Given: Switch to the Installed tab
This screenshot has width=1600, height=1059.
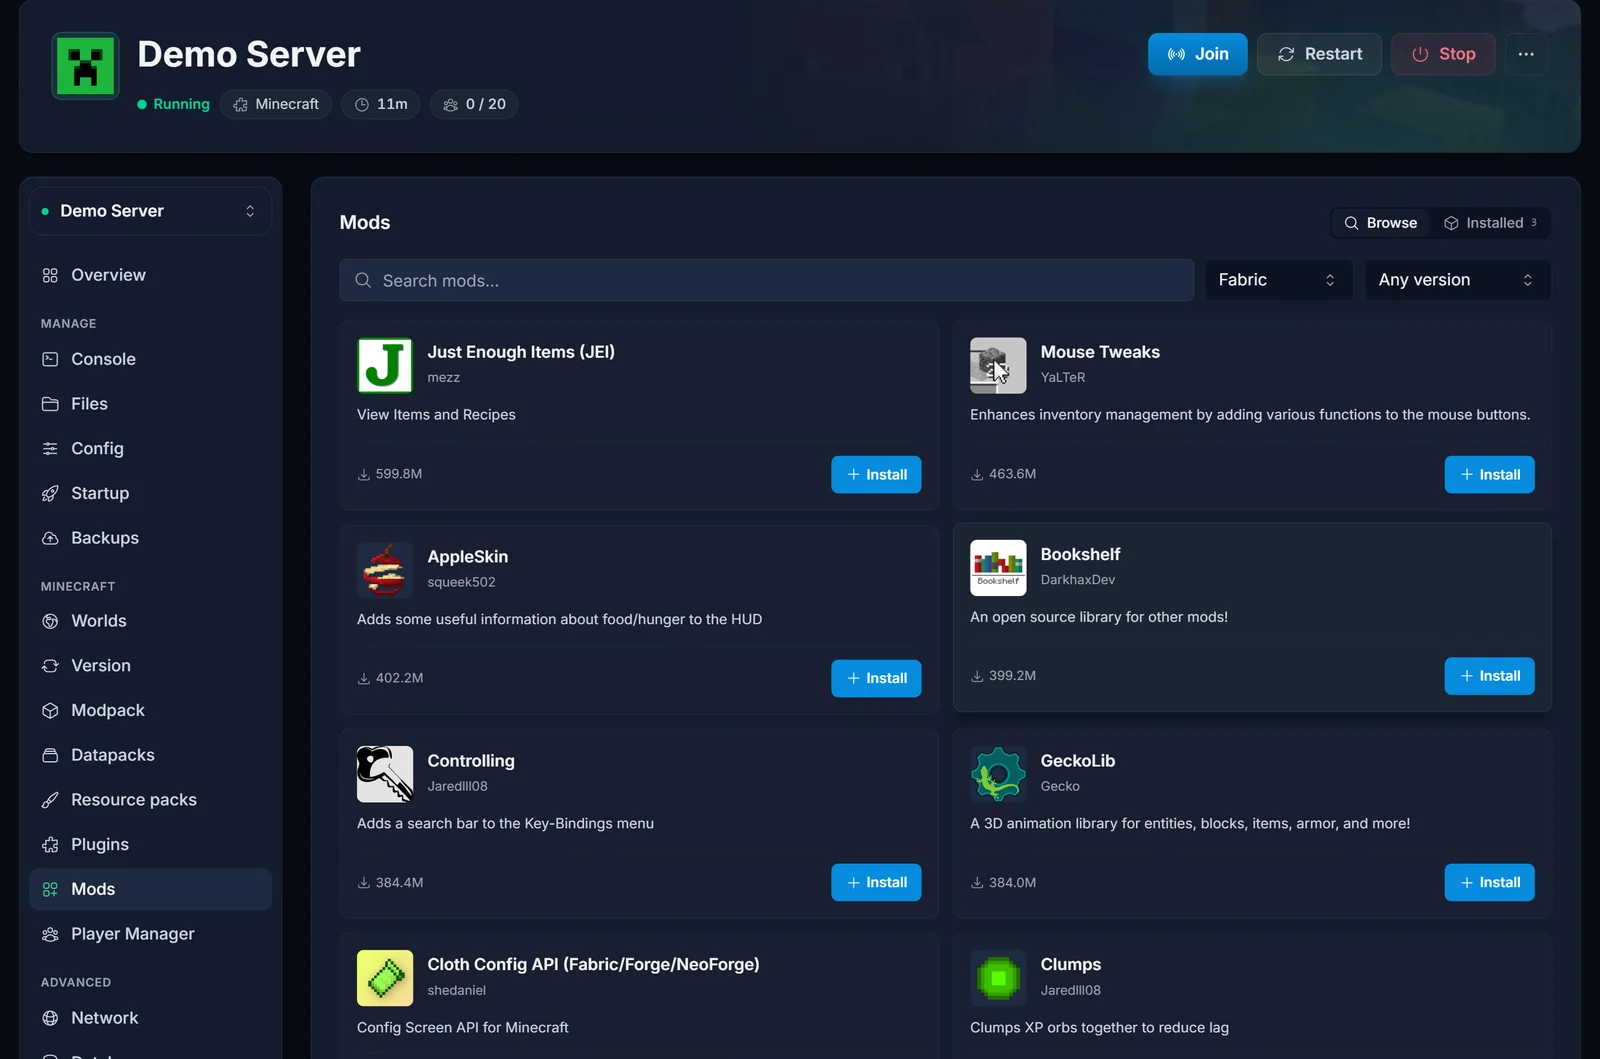Looking at the screenshot, I should coord(1490,223).
